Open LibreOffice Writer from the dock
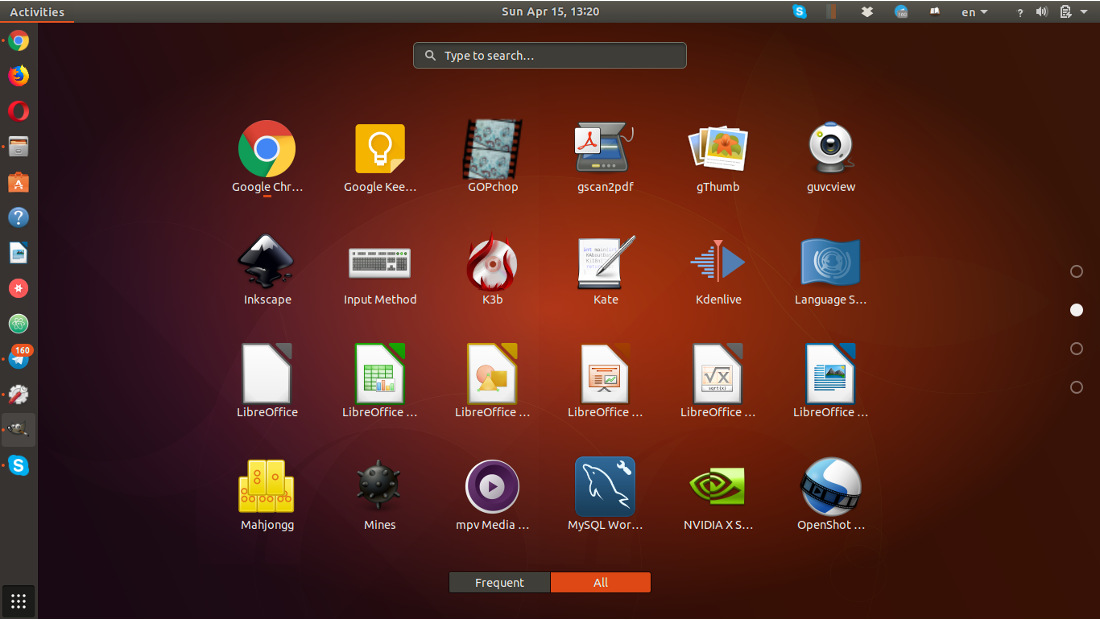 coord(18,253)
